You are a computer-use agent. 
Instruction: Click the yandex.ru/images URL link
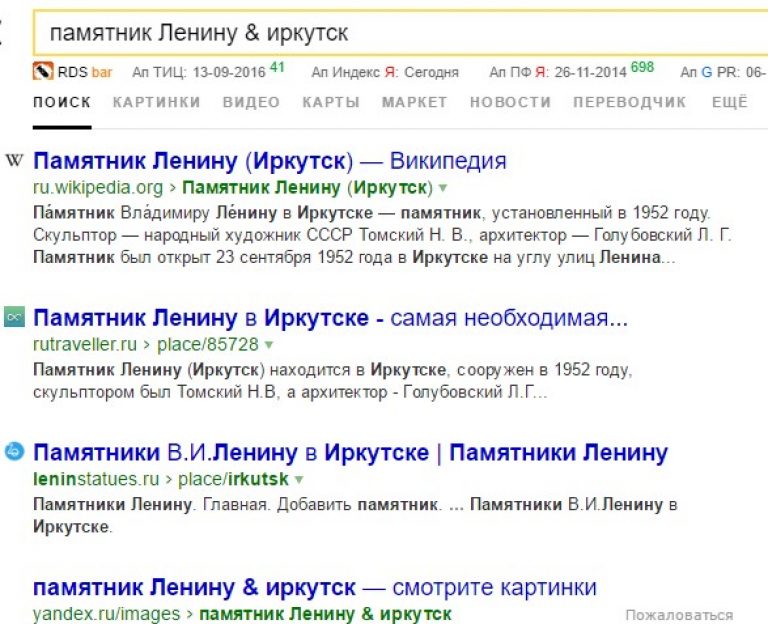[x=107, y=614]
